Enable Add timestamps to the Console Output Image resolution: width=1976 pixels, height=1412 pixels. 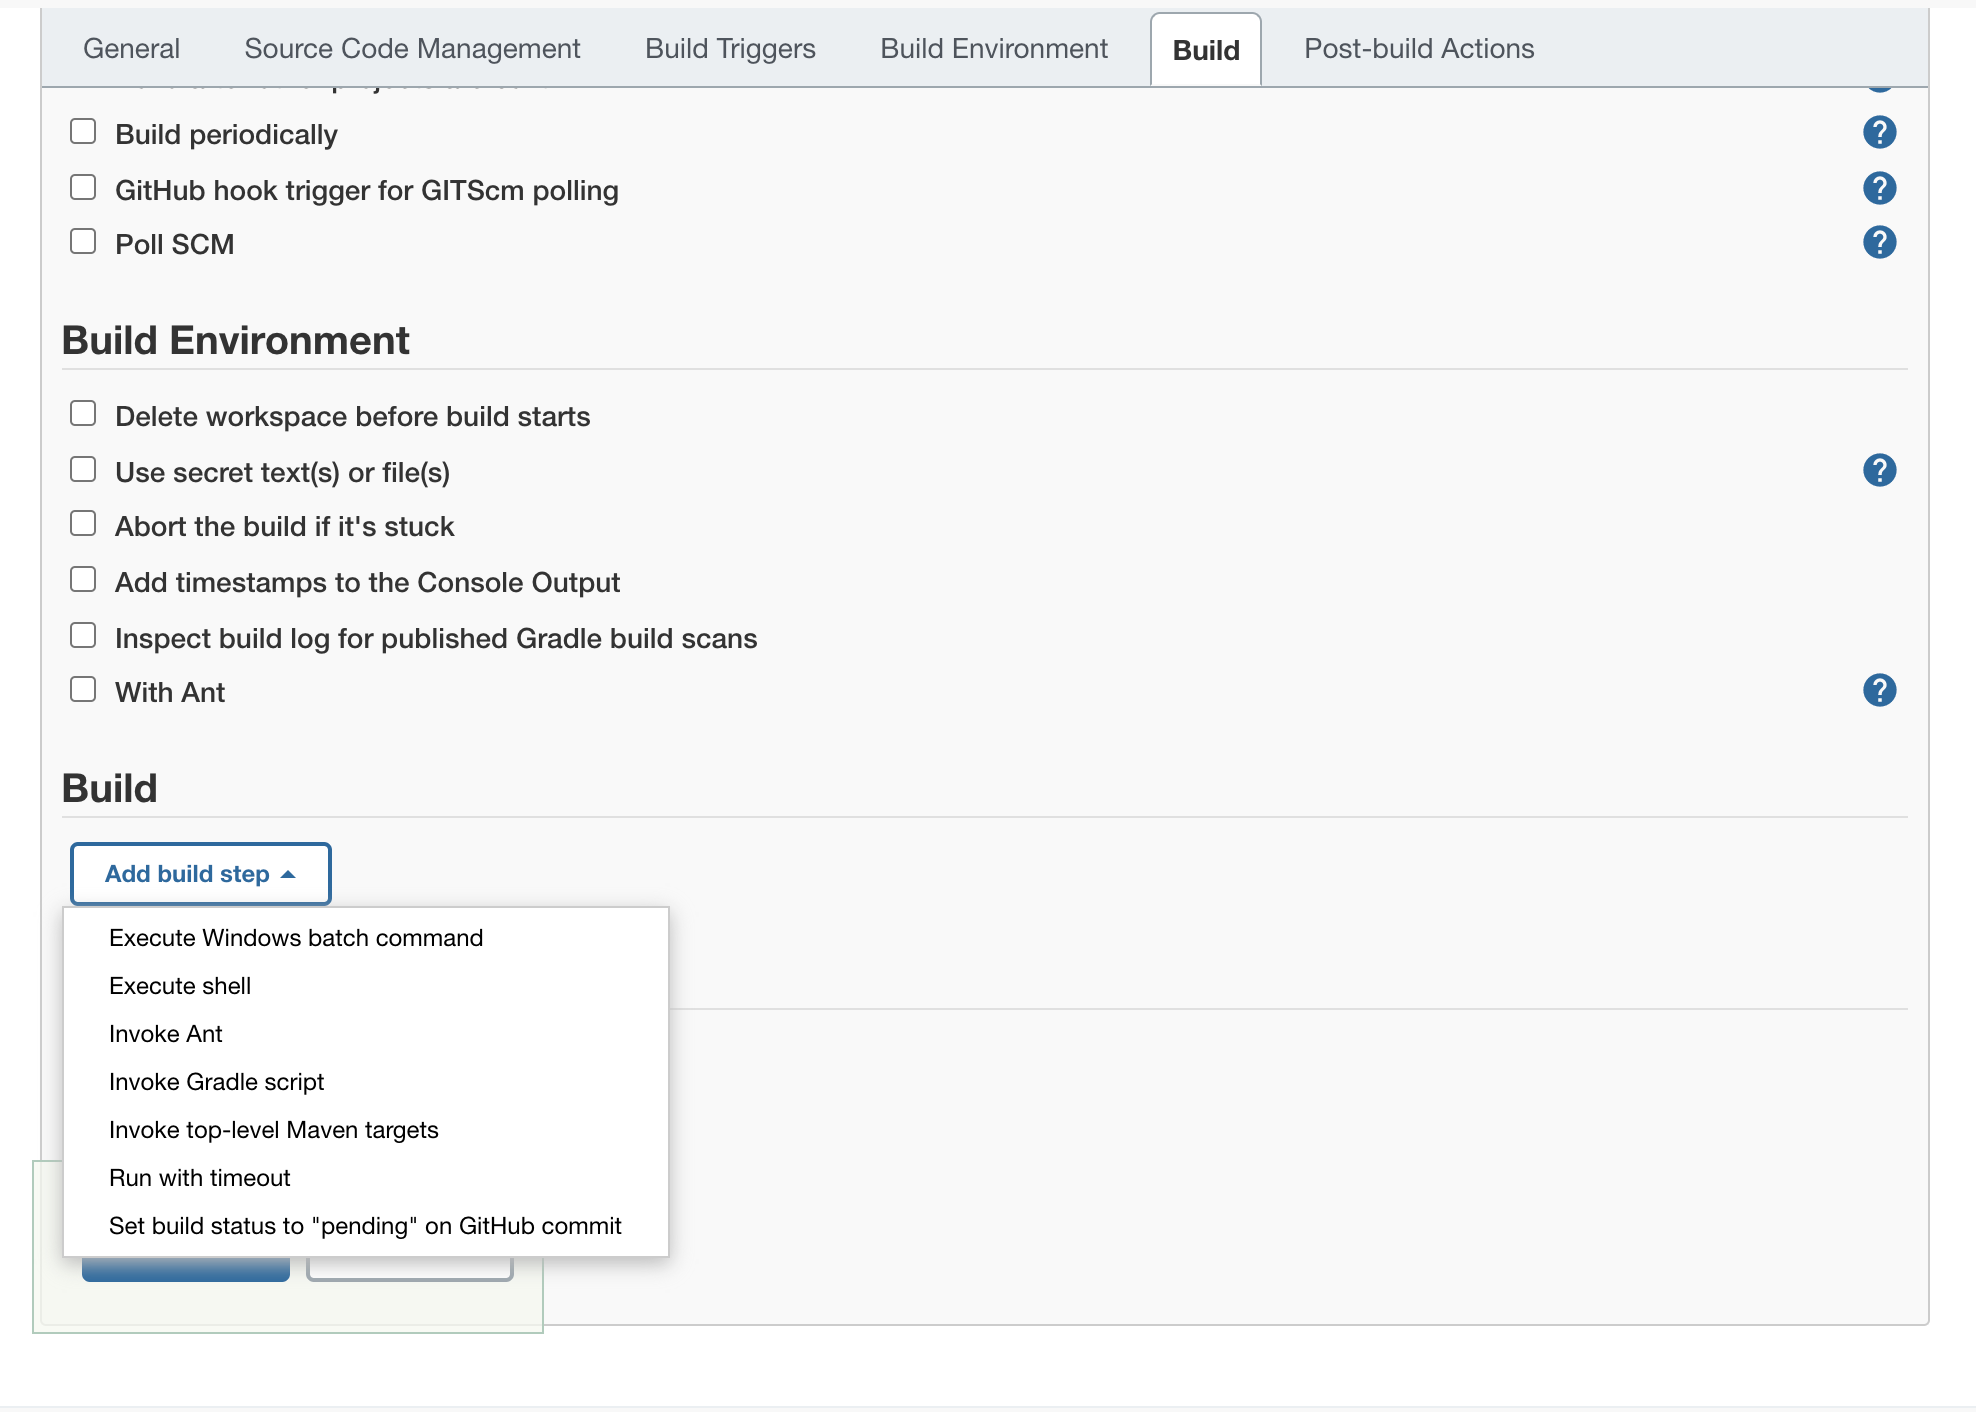tap(83, 580)
